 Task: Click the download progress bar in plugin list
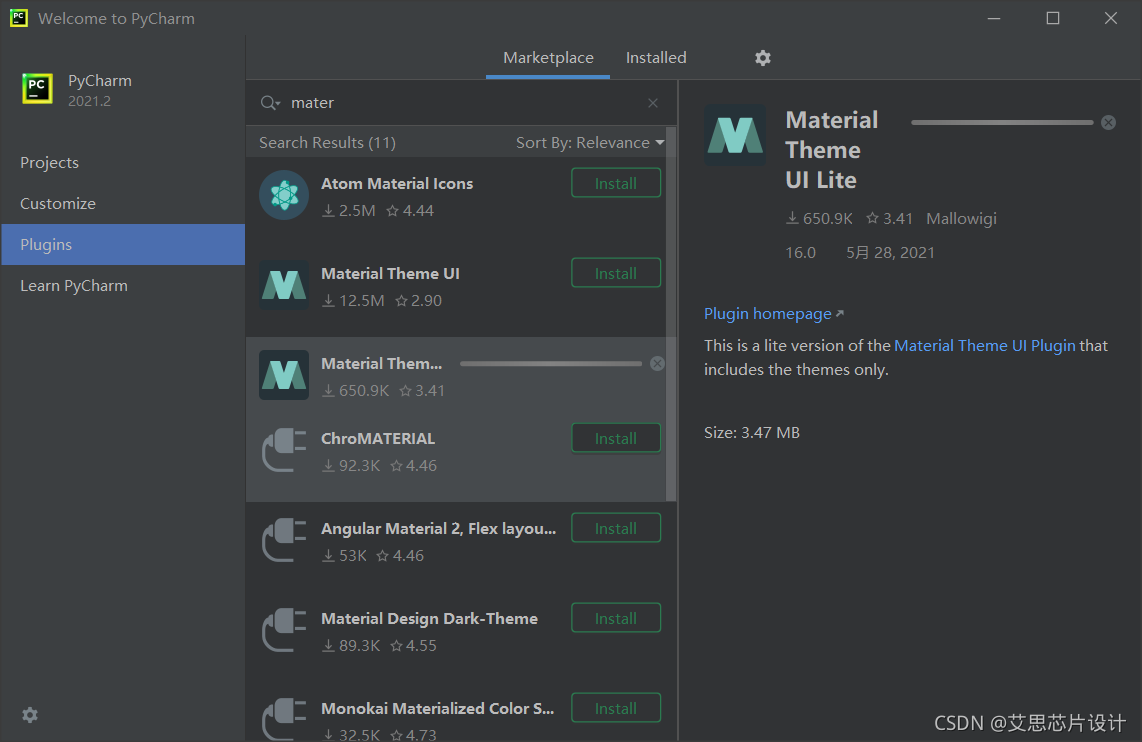pos(551,363)
